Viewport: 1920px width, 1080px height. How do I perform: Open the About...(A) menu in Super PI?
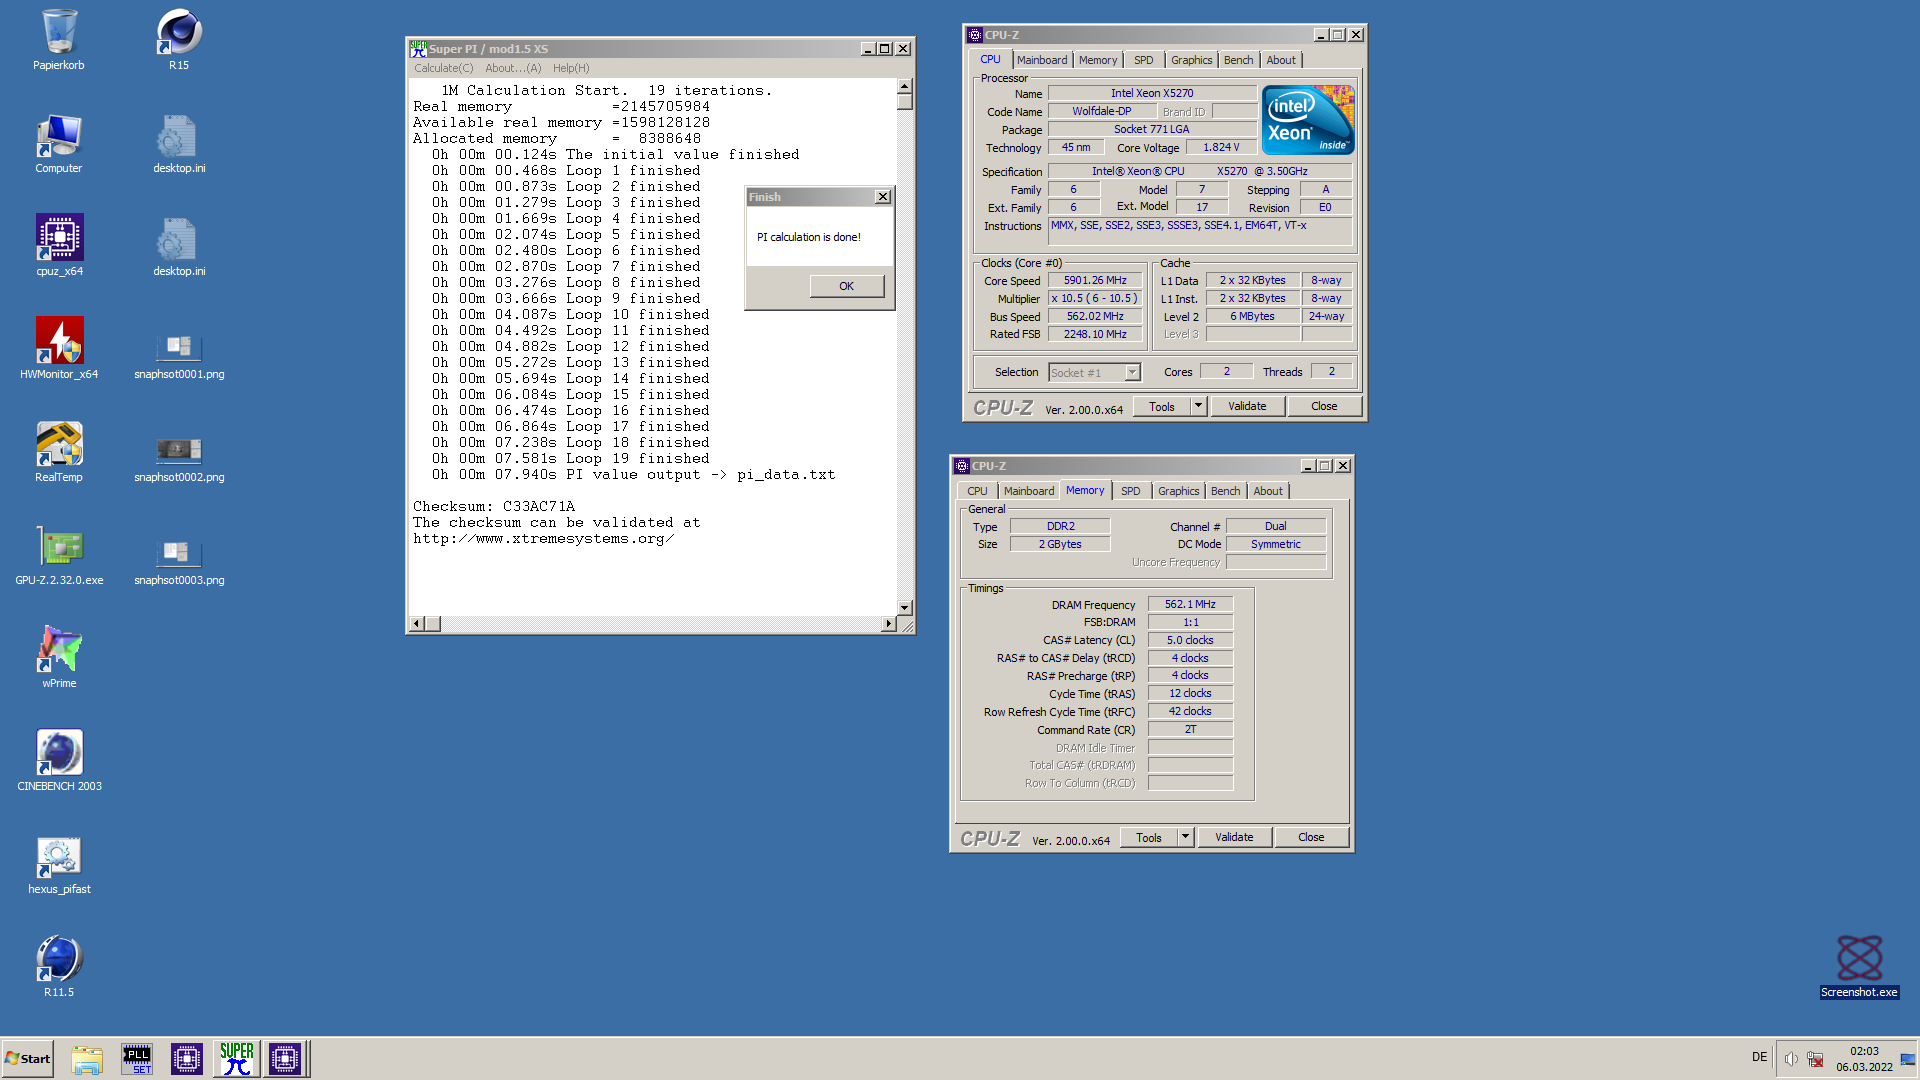tap(513, 68)
